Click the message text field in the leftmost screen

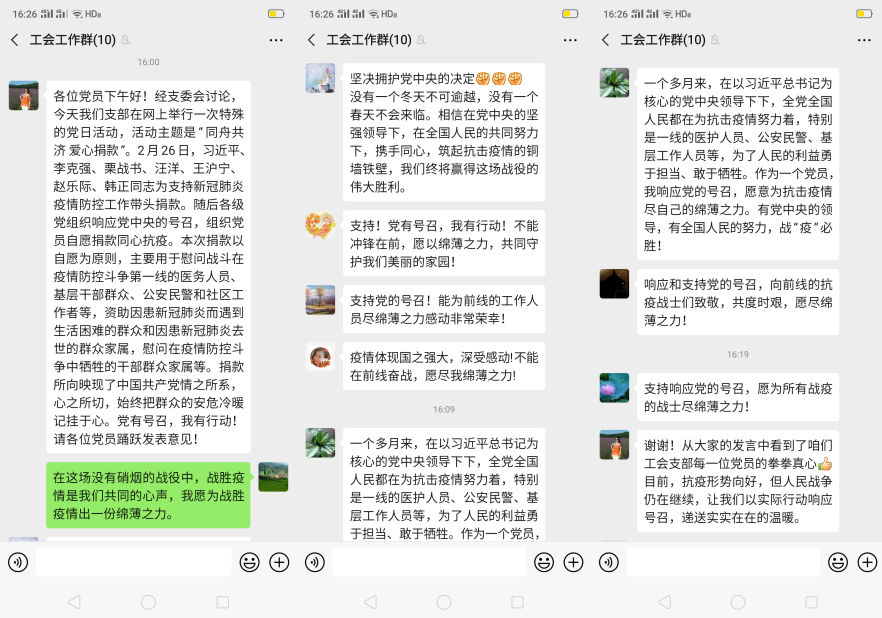[133, 562]
